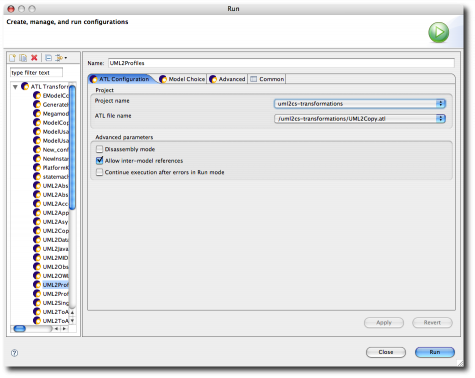475x378 pixels.
Task: Open help via question mark icon
Action: click(14, 353)
